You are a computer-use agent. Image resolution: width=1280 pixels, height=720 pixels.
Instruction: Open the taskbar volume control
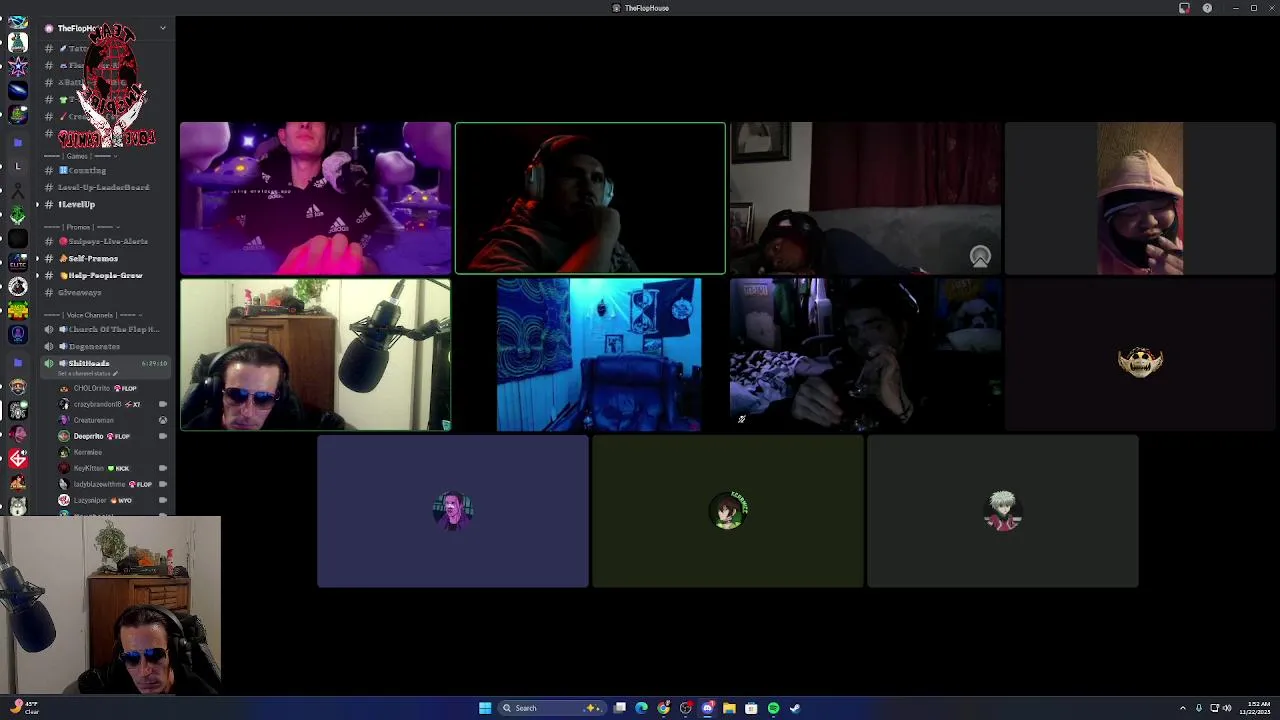point(1227,708)
